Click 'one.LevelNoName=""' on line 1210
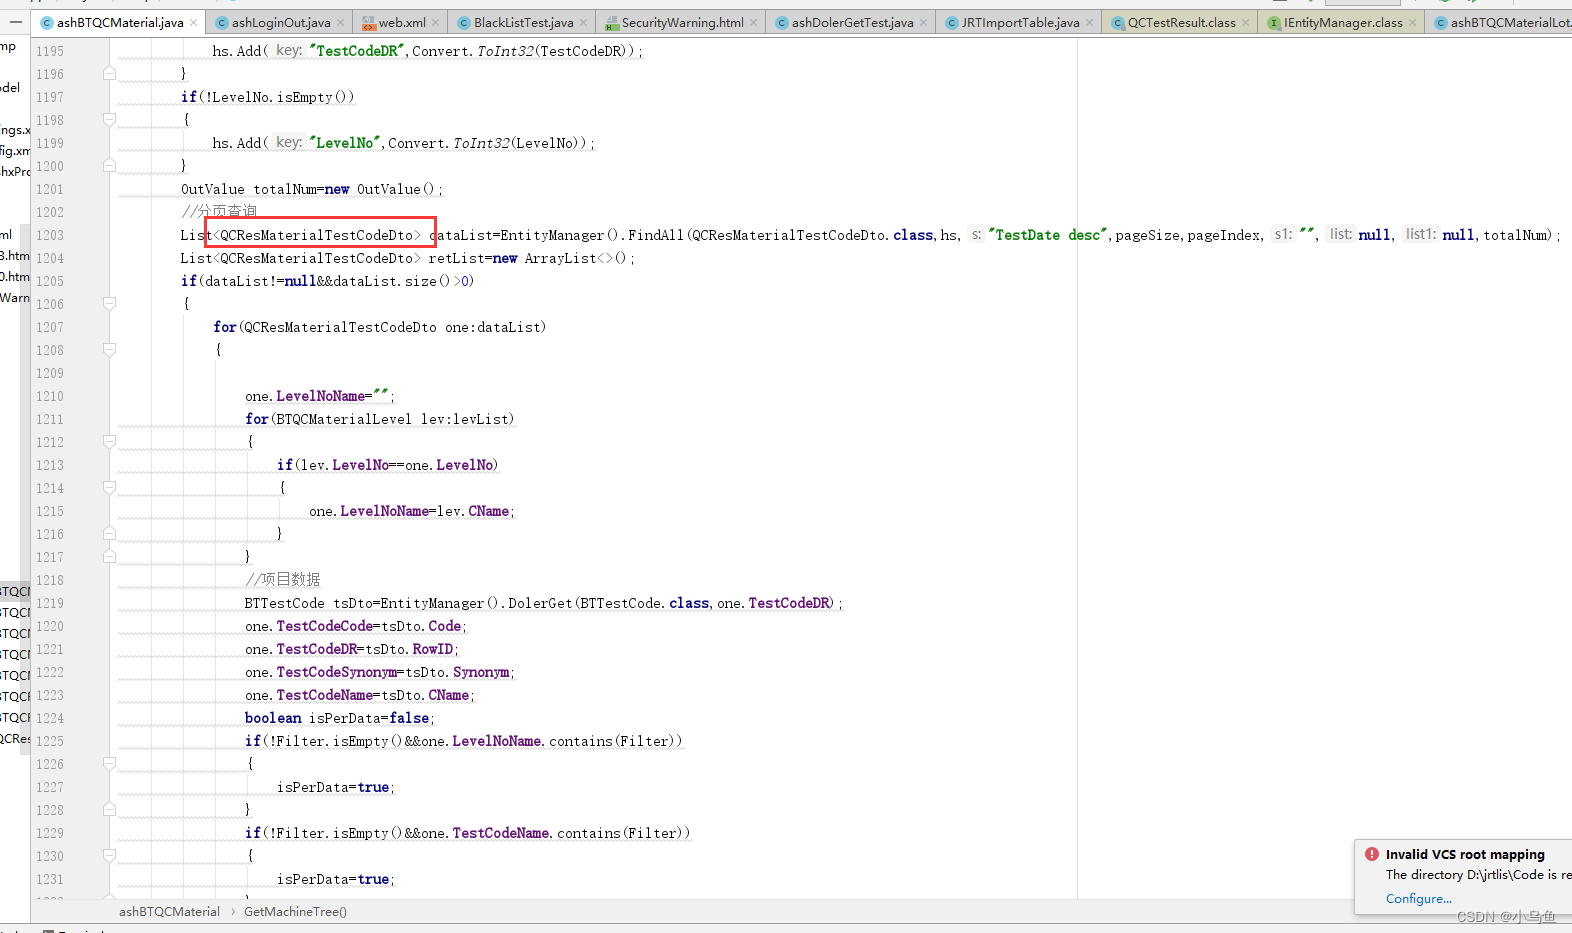 319,396
